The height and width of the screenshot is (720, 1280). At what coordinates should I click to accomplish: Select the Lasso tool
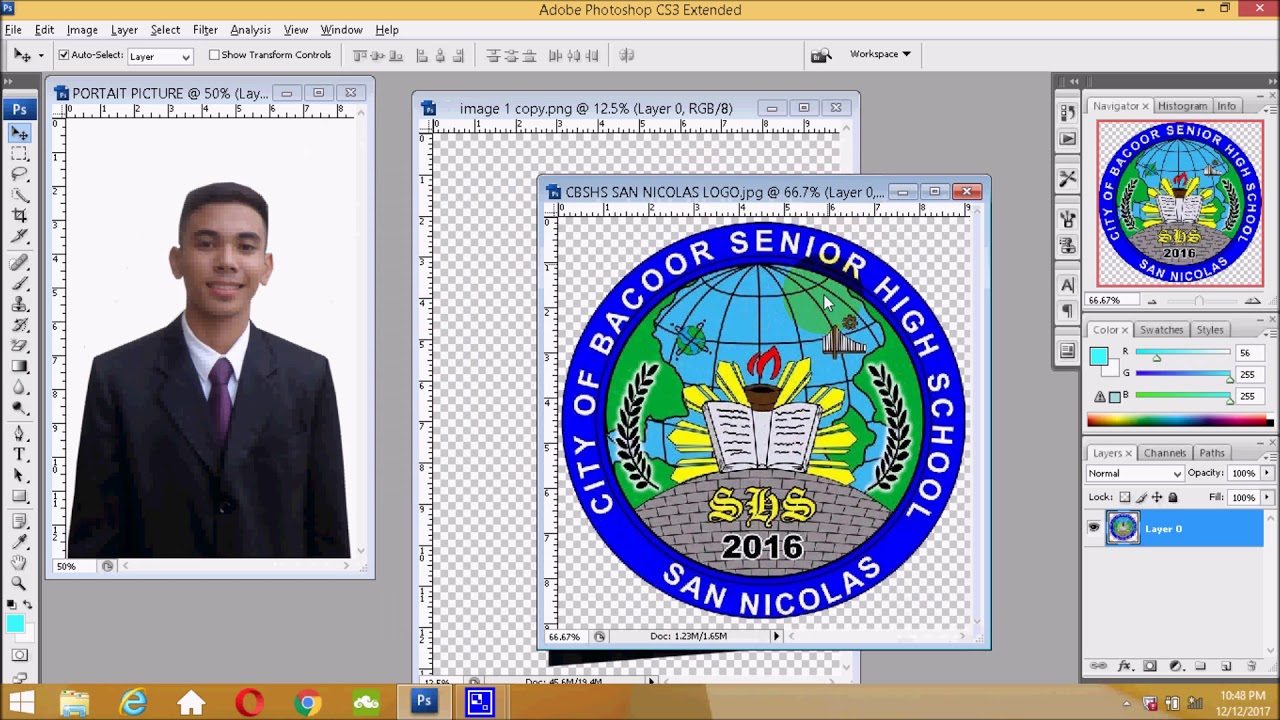[20, 174]
